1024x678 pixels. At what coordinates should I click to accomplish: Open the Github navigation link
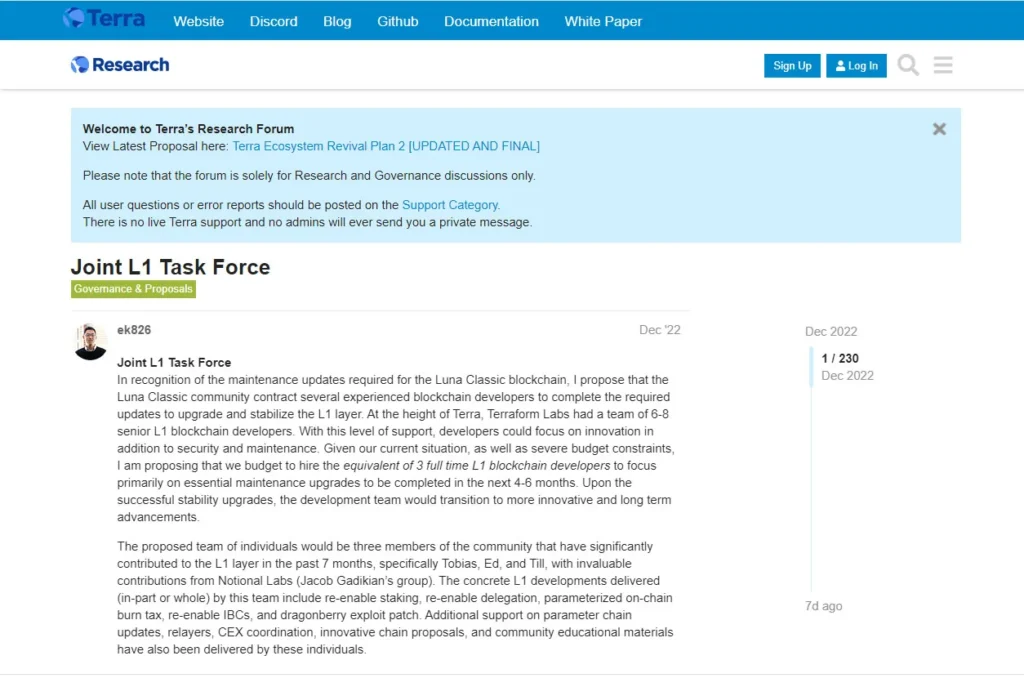tap(398, 22)
